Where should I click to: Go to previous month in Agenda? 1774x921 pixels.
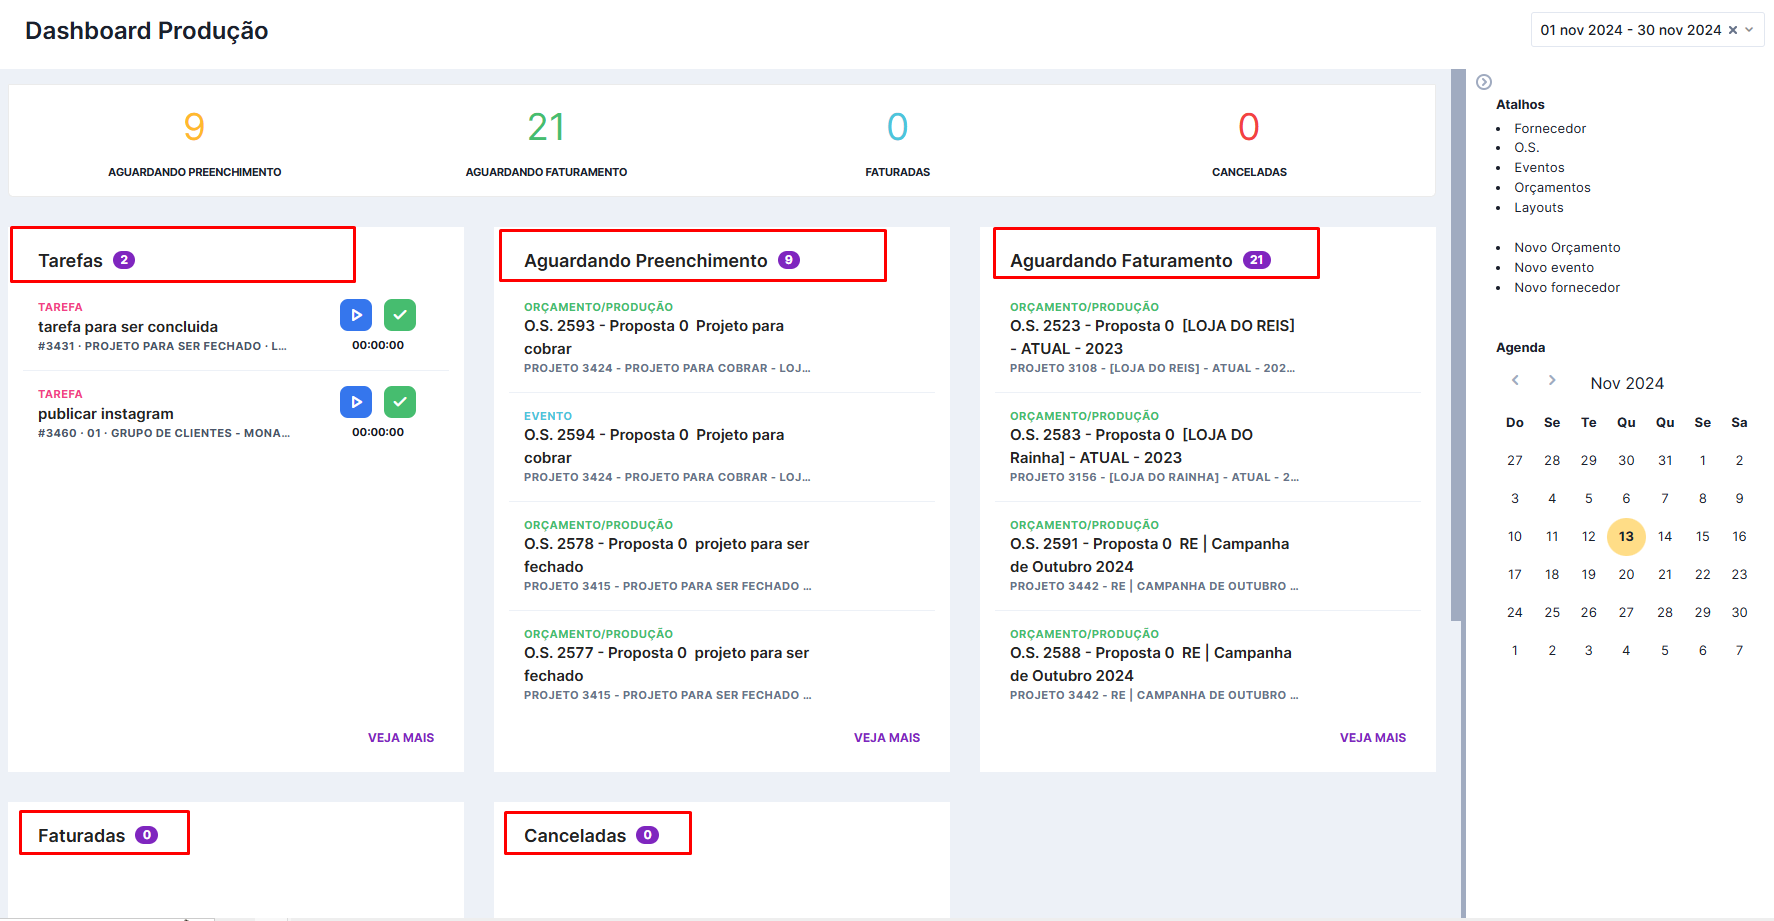(1515, 380)
